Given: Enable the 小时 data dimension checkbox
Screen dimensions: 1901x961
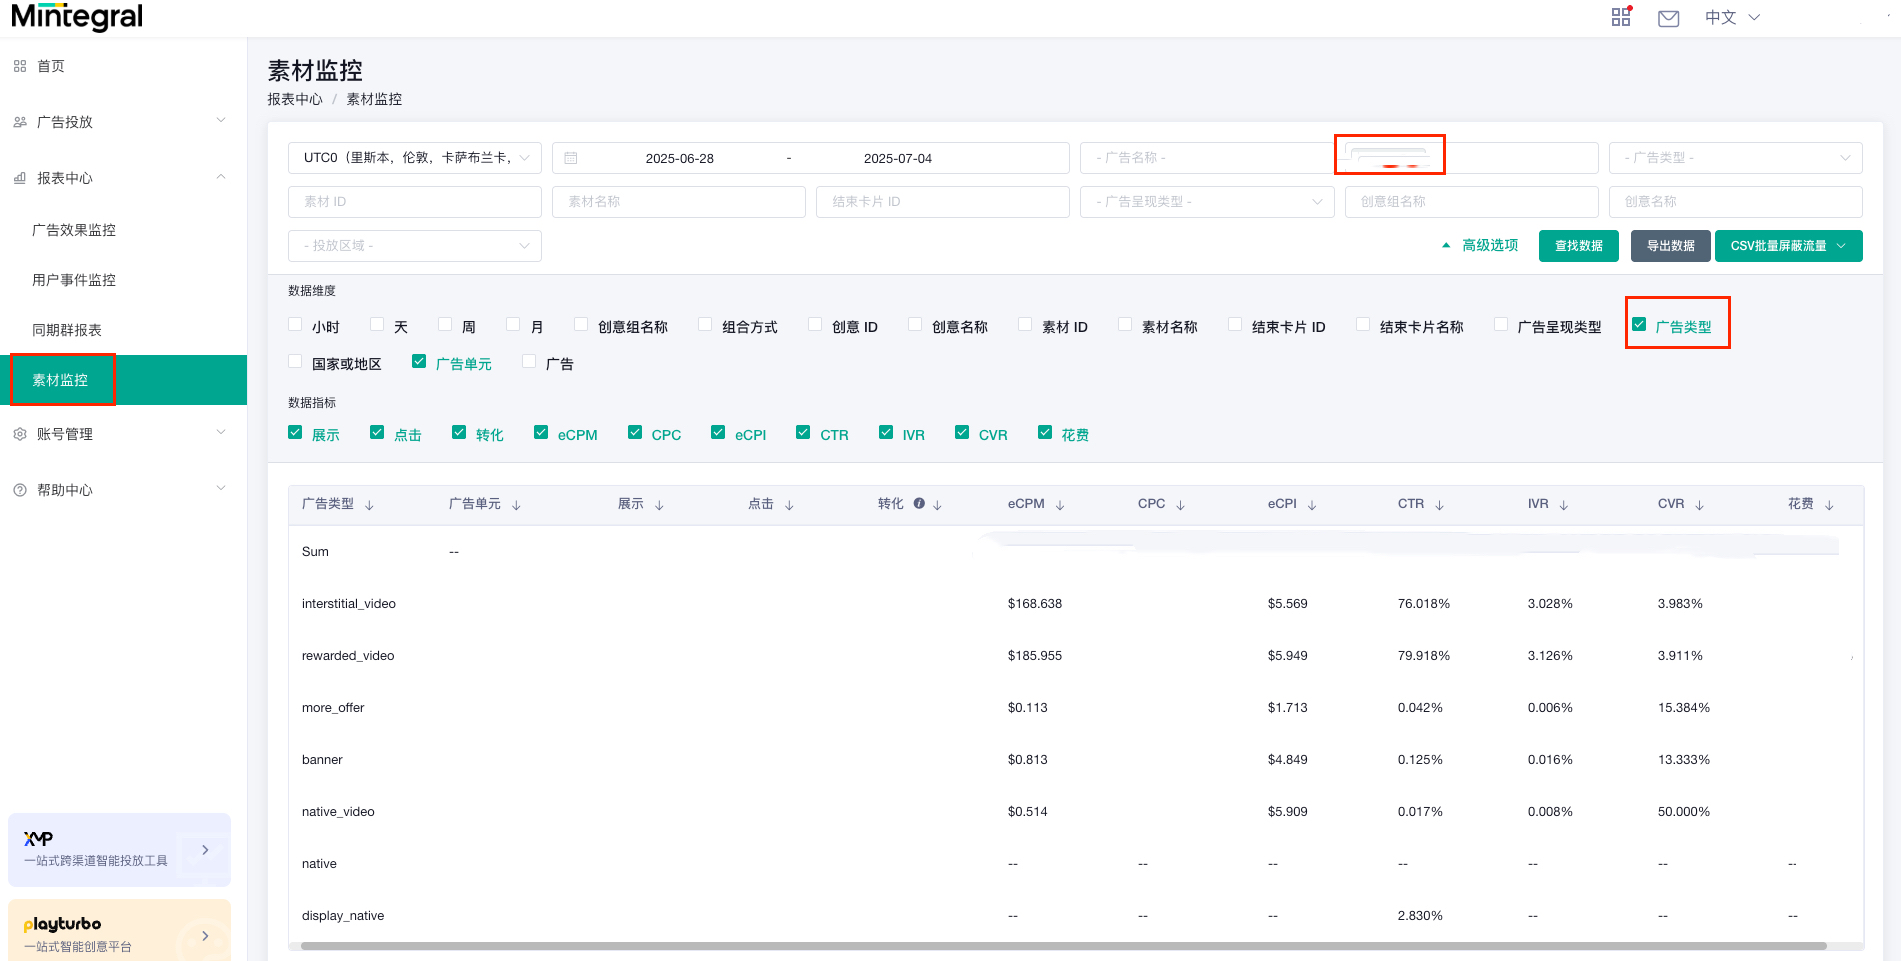Looking at the screenshot, I should click(x=295, y=324).
